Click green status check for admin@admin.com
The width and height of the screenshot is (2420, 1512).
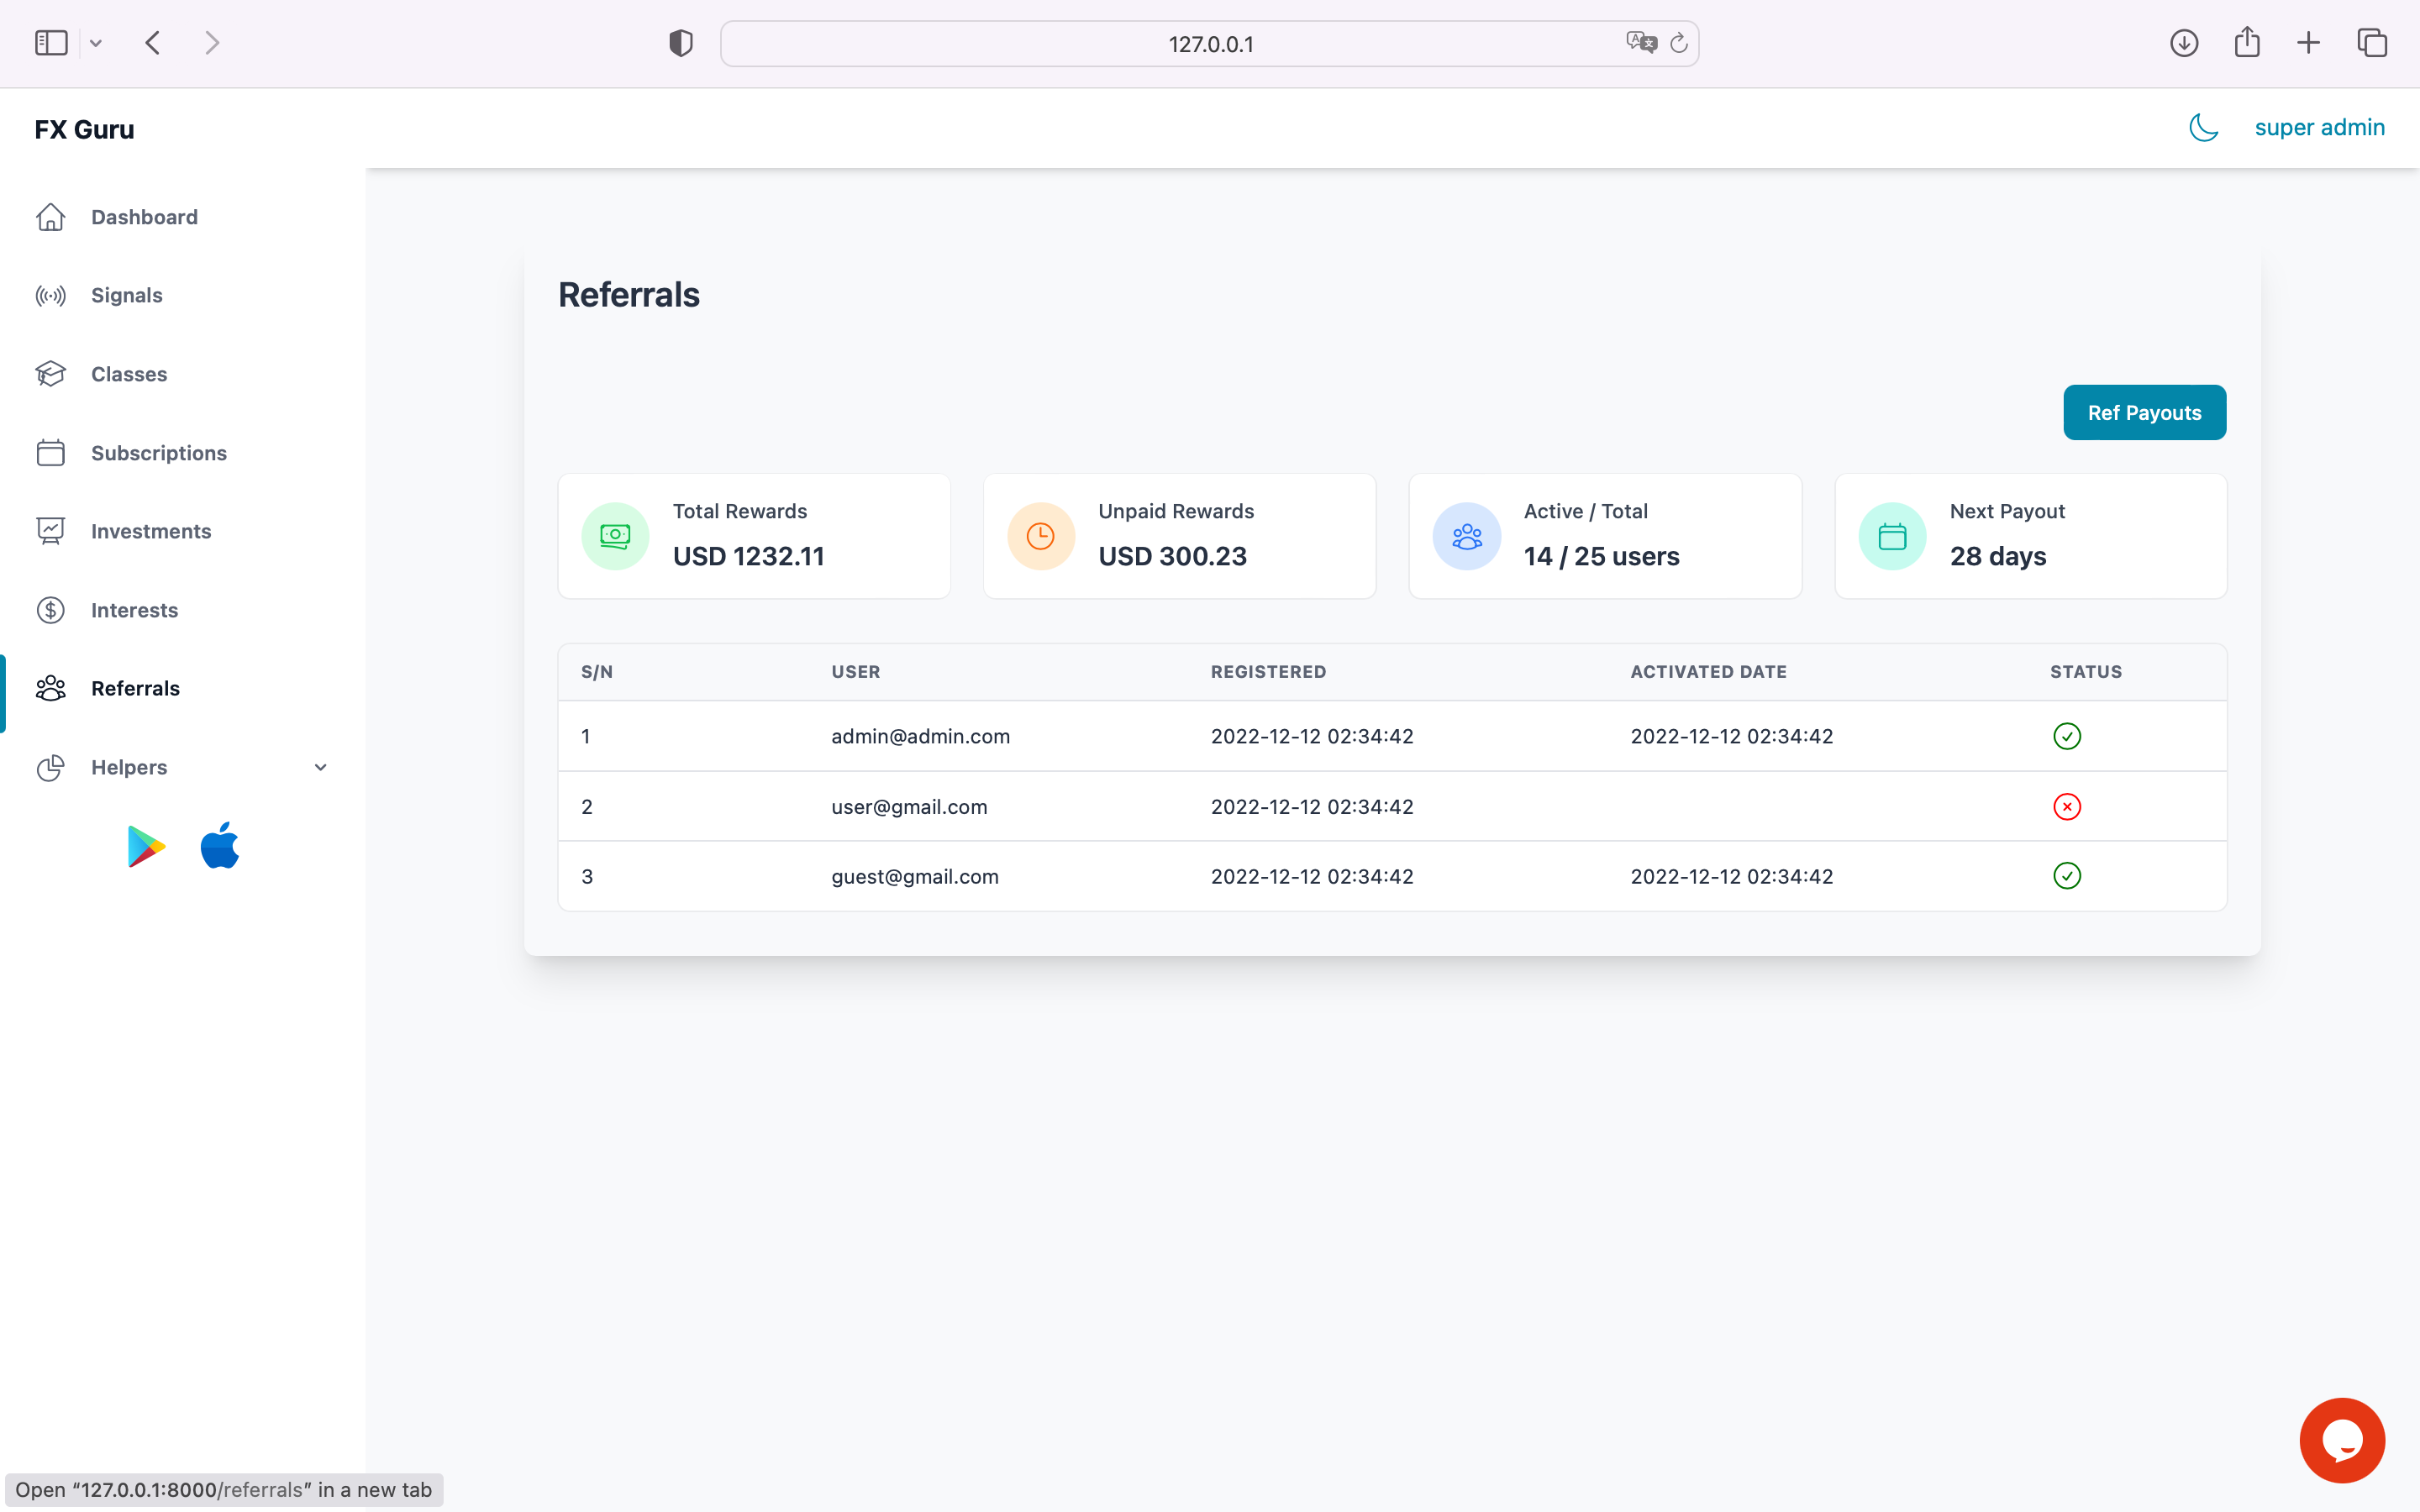coord(2066,736)
